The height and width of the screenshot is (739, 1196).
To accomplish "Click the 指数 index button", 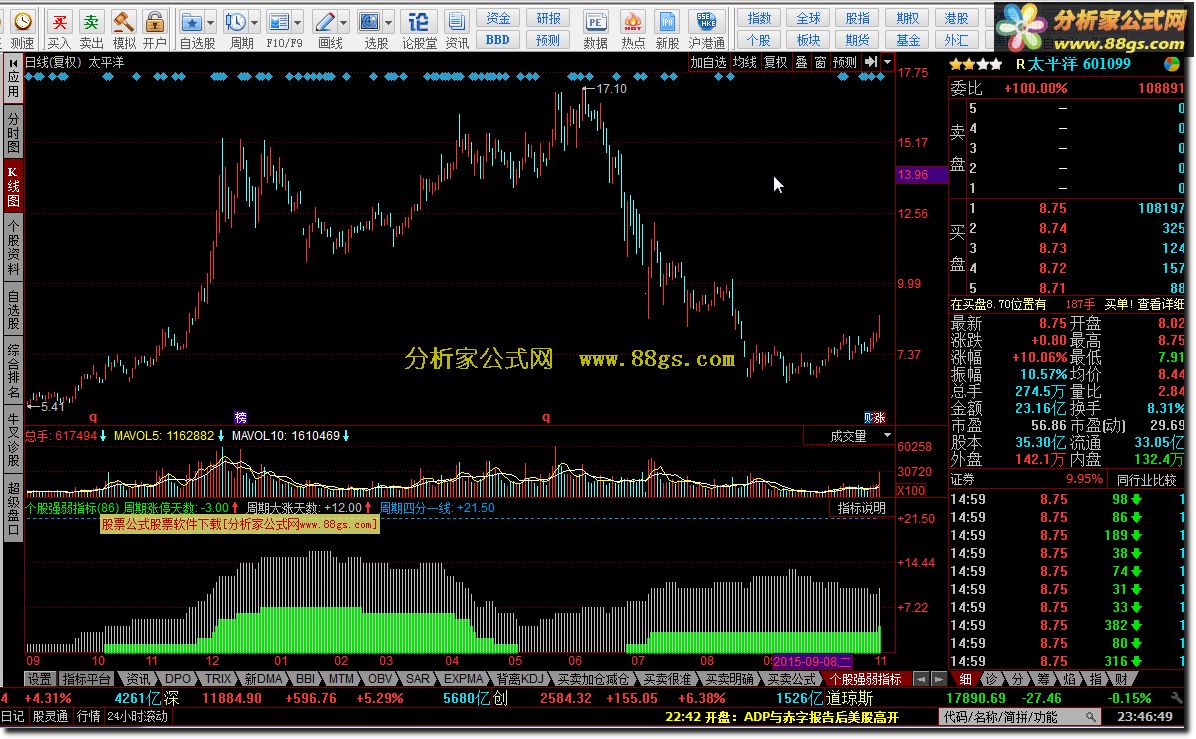I will (x=759, y=18).
